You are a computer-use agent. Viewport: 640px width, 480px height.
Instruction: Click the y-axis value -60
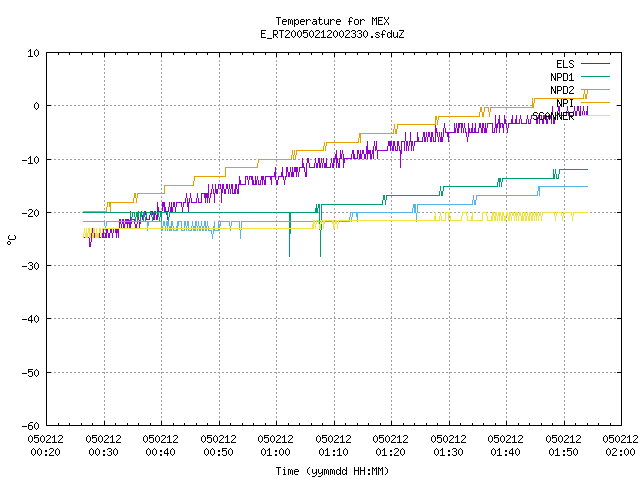[x=31, y=426]
